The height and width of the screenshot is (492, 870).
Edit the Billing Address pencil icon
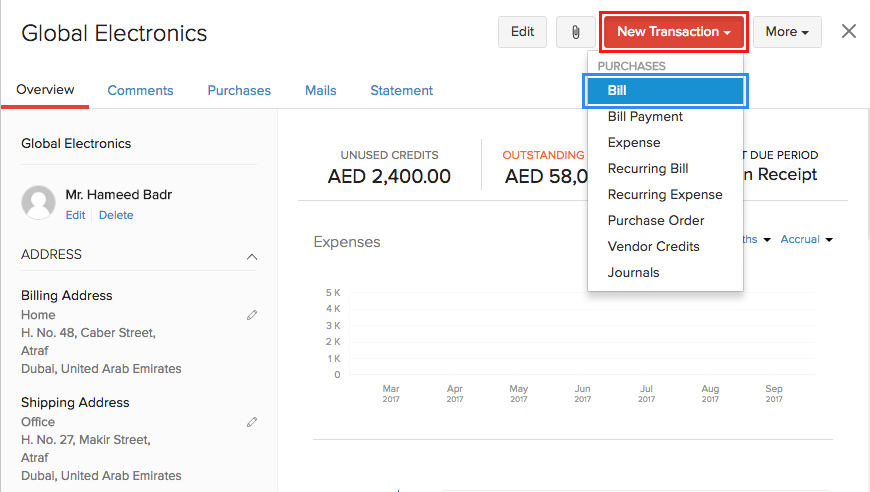point(252,315)
